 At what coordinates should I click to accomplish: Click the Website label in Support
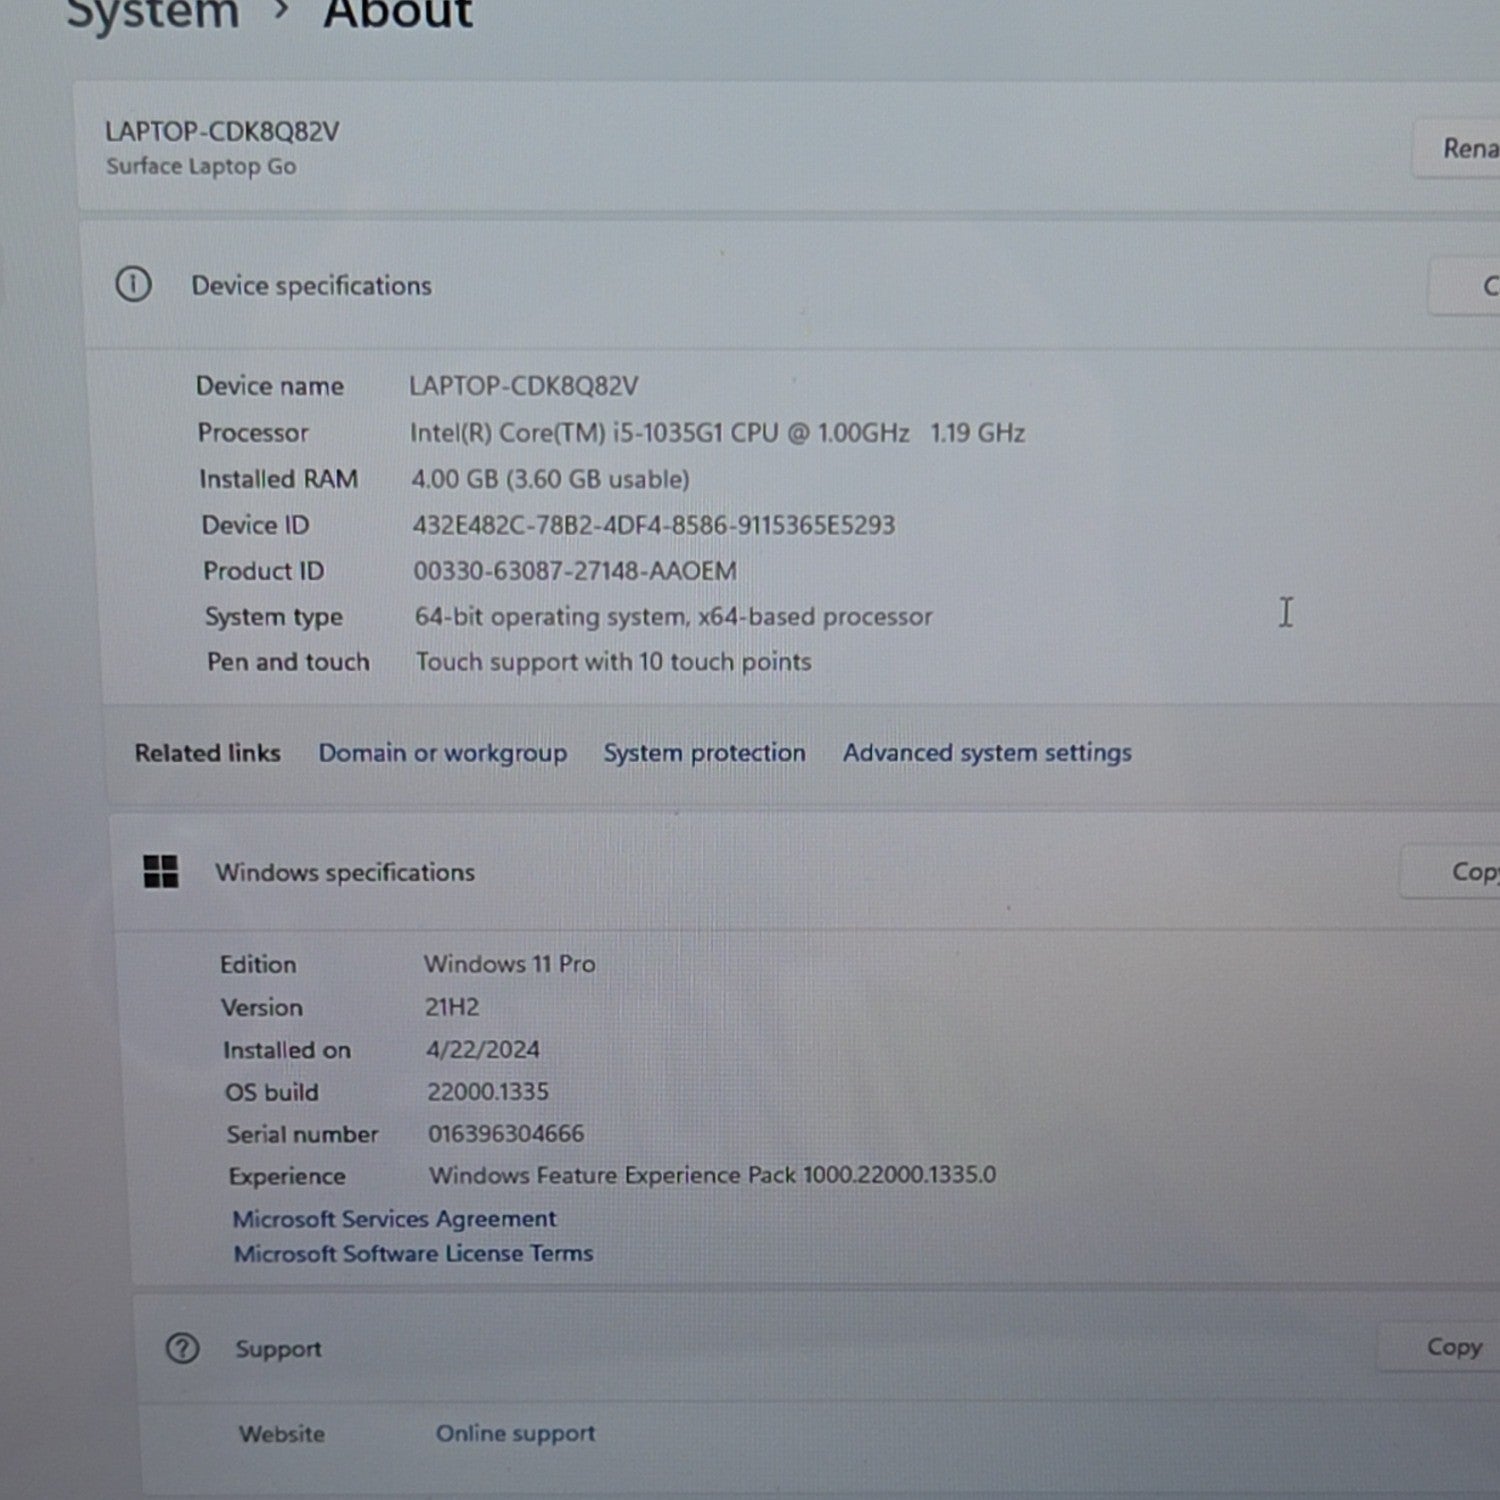pyautogui.click(x=282, y=1434)
